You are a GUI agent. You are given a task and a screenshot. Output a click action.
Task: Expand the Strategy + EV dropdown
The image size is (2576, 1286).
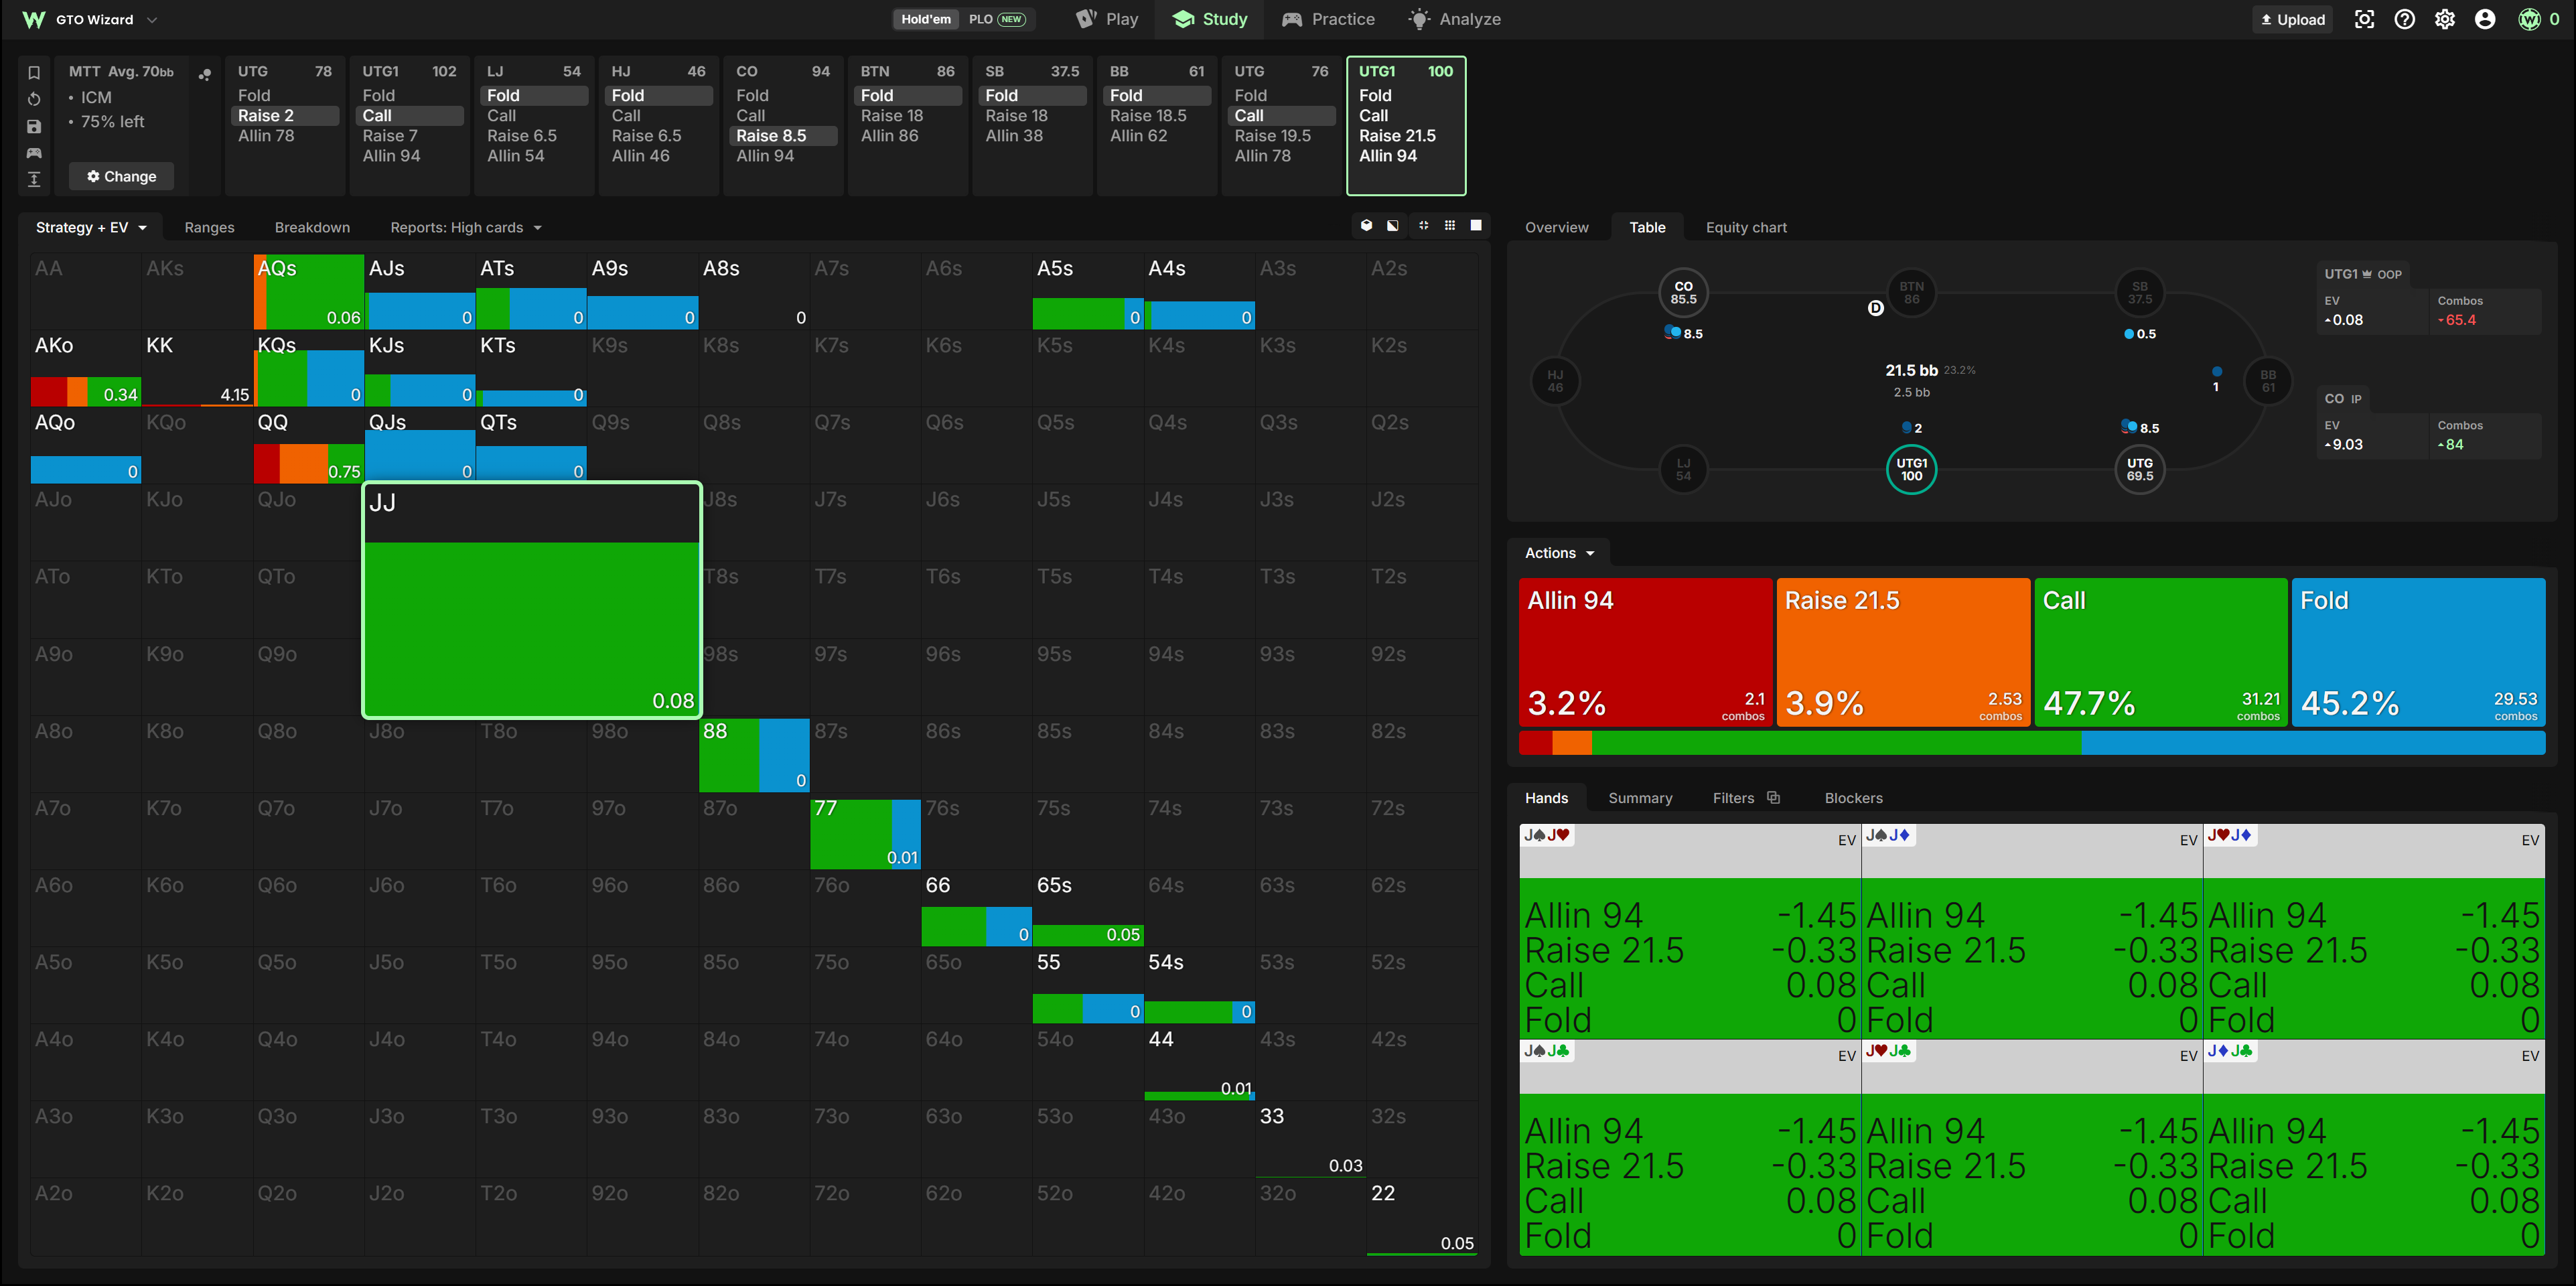tap(91, 227)
